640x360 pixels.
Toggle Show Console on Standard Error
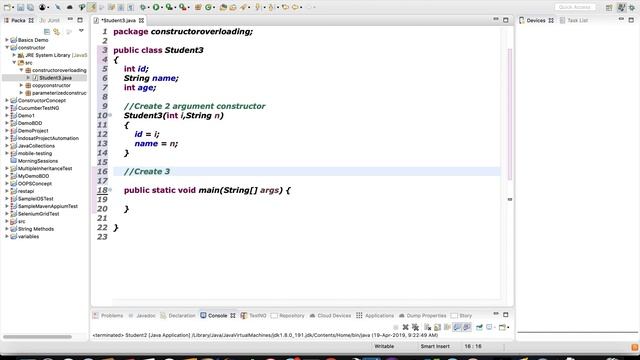[x=467, y=327]
